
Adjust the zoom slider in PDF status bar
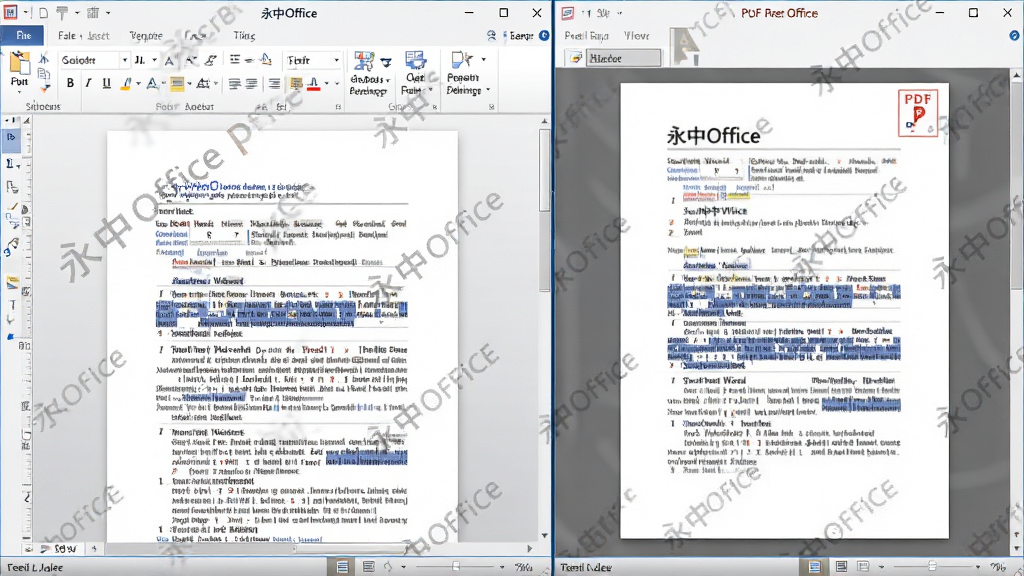(932, 567)
